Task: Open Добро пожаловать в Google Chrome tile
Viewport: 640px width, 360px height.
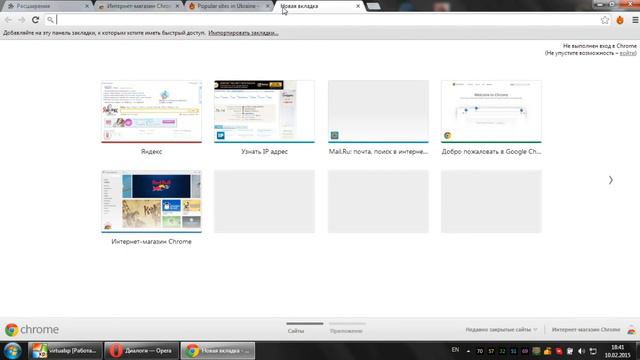Action: 491,111
